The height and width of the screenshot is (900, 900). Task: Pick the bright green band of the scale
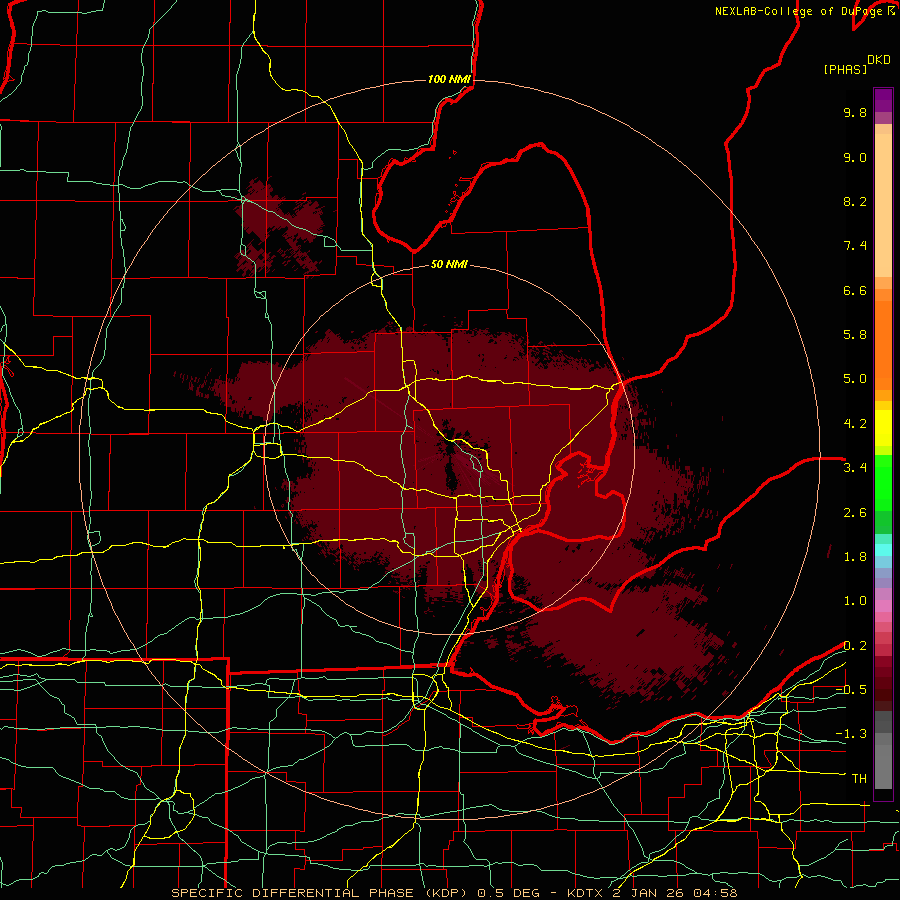(883, 483)
